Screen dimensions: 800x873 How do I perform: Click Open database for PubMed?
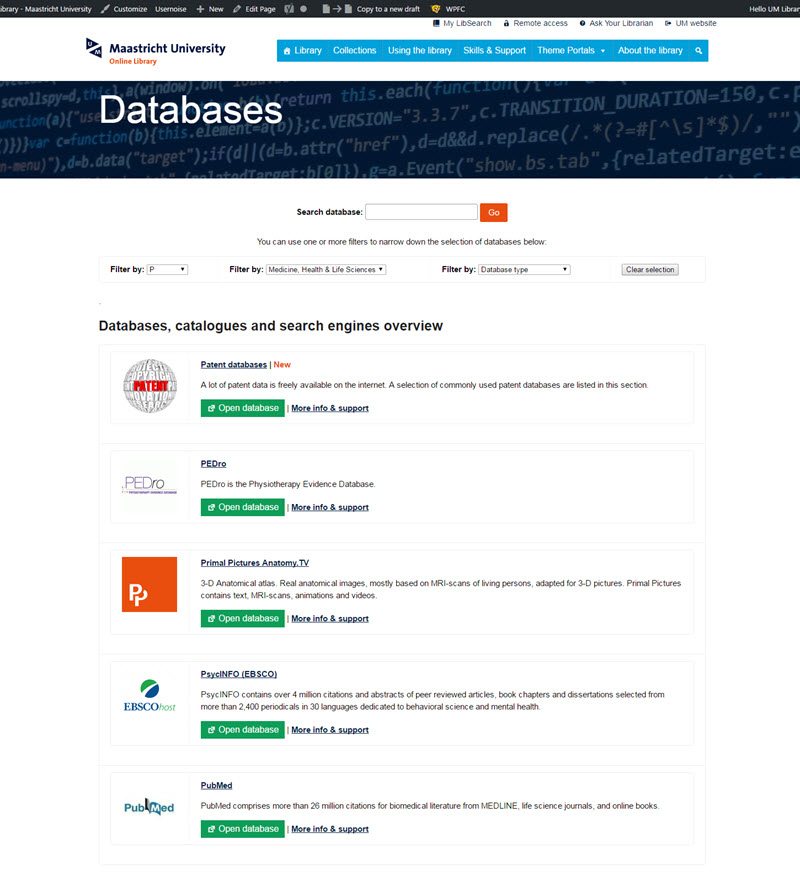click(x=243, y=829)
